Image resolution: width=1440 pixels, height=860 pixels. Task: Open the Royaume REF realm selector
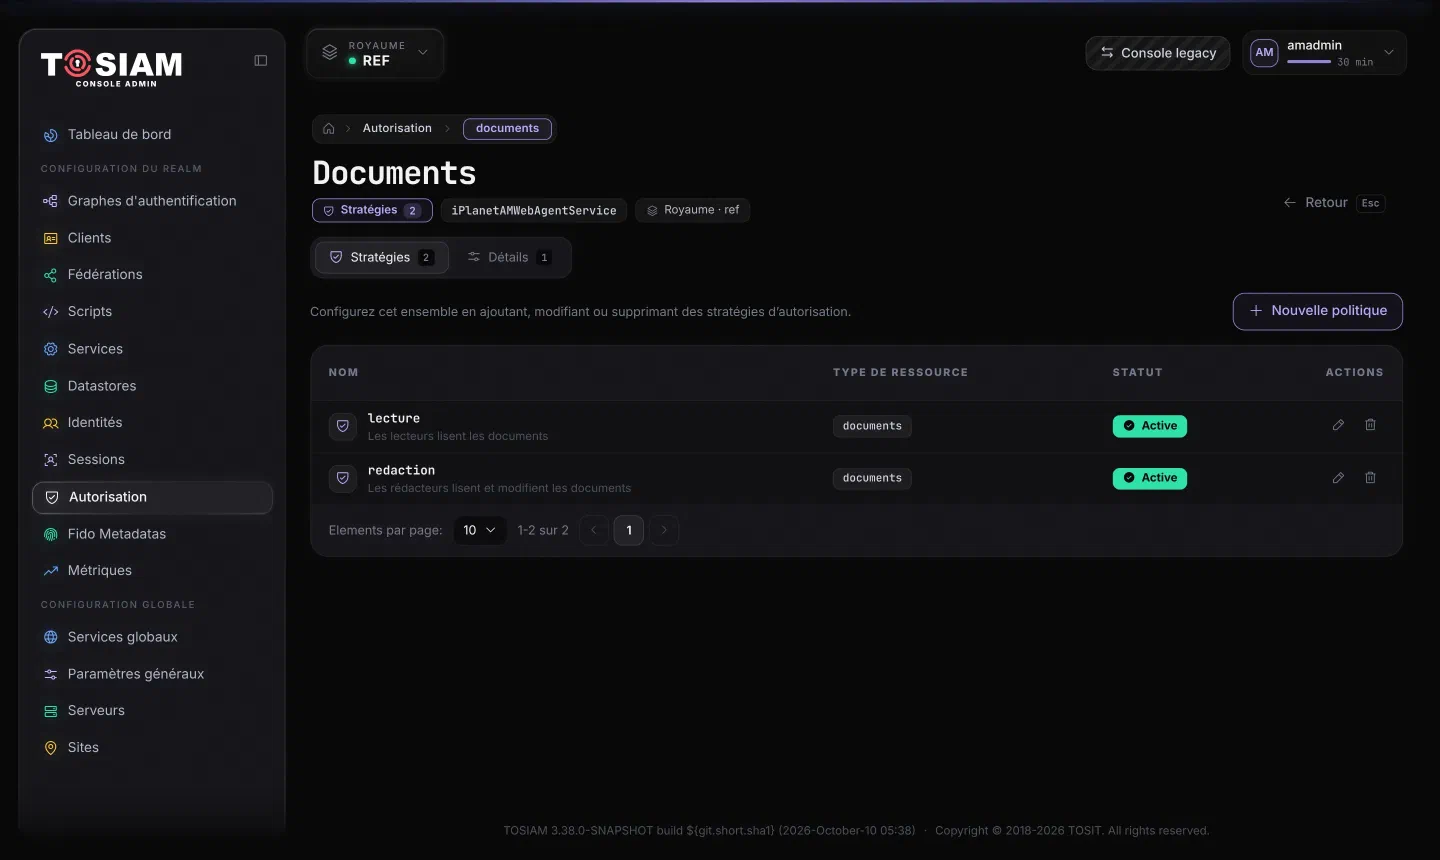pos(375,54)
